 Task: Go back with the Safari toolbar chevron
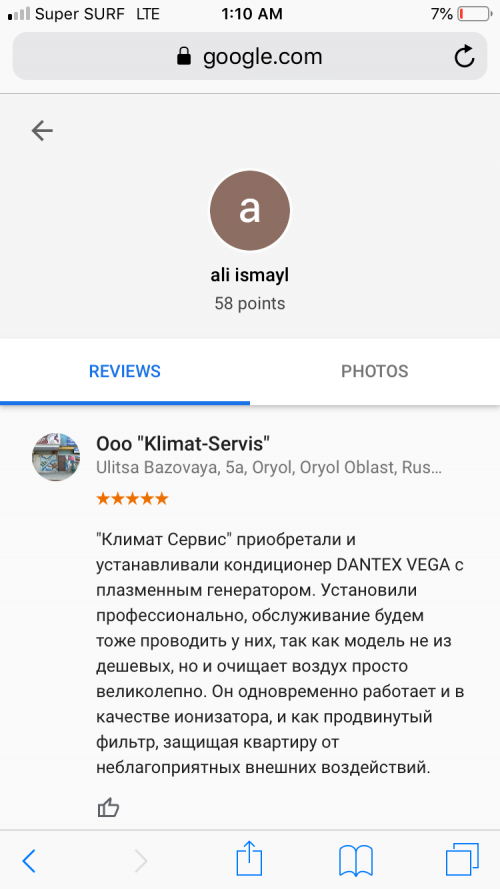29,861
